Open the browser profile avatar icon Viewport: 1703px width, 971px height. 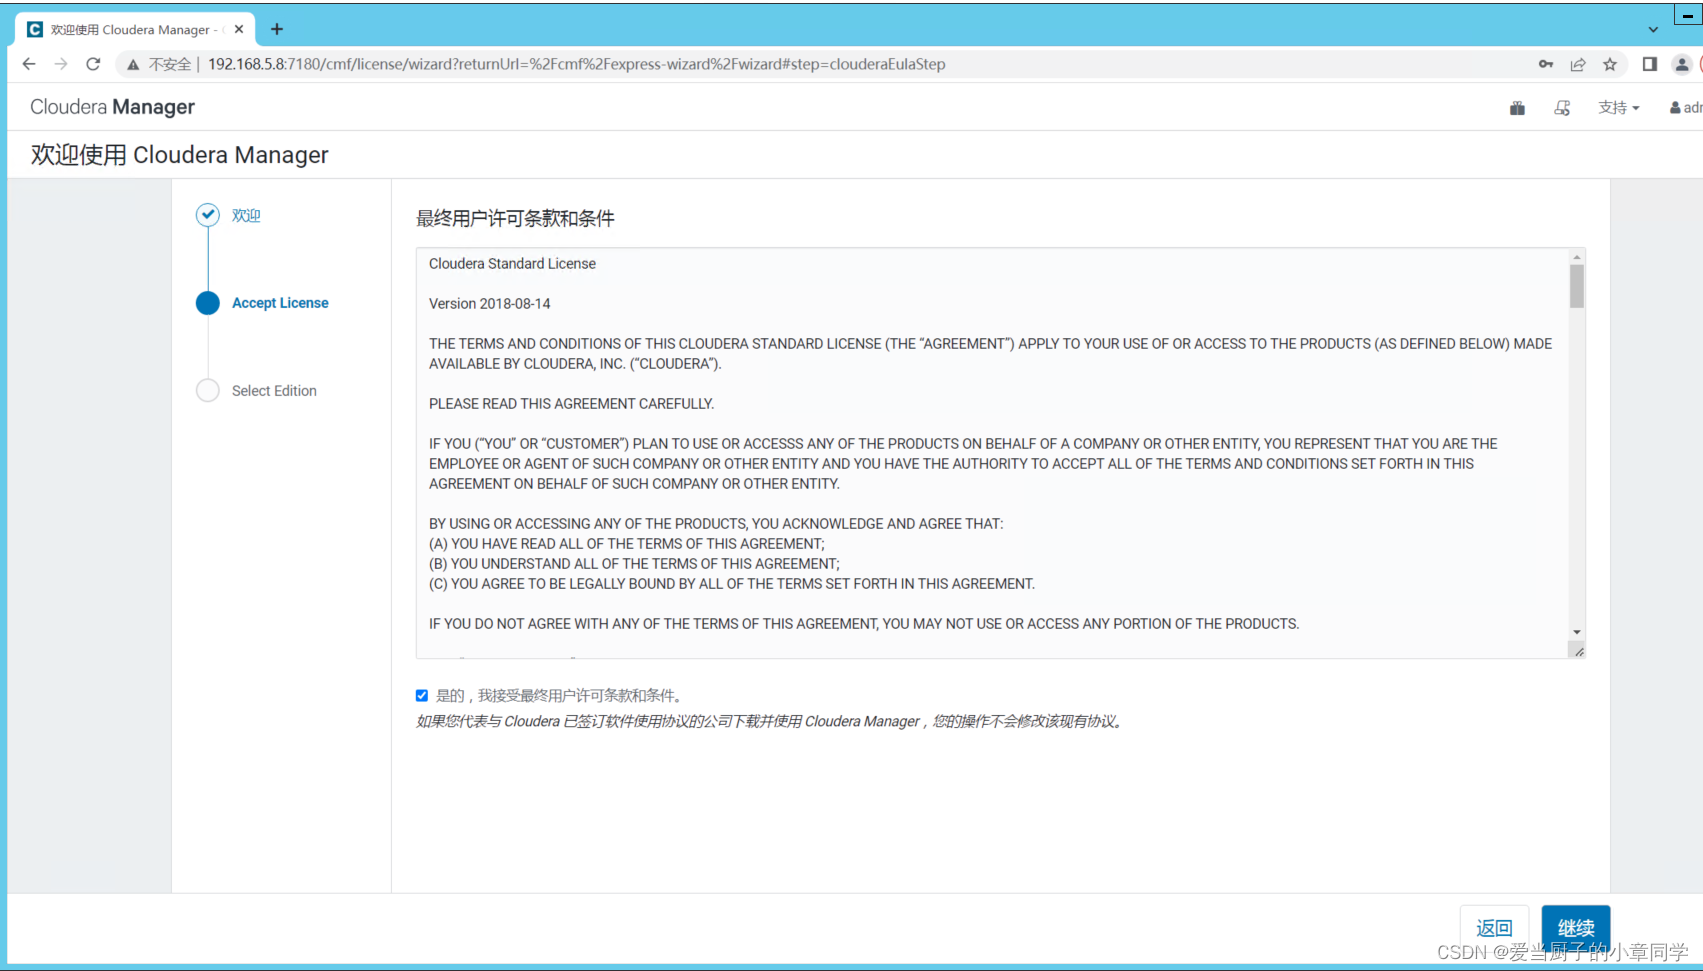[x=1682, y=64]
